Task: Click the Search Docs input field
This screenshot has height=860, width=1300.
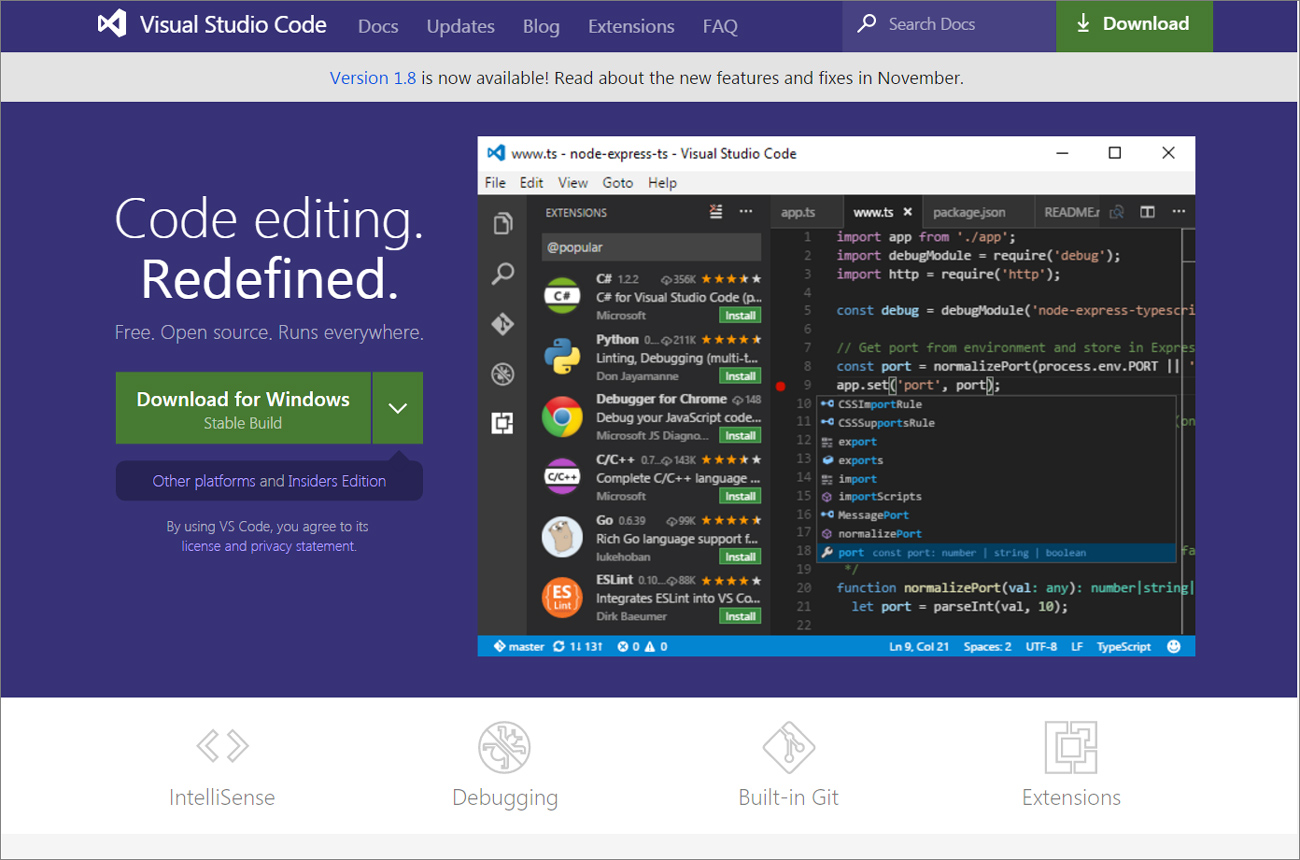Action: tap(949, 25)
